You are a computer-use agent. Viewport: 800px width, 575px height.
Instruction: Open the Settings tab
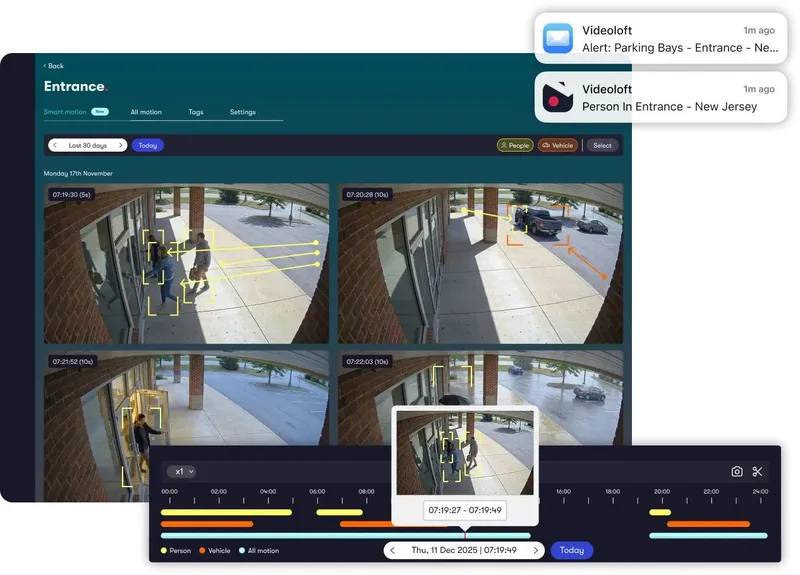242,112
